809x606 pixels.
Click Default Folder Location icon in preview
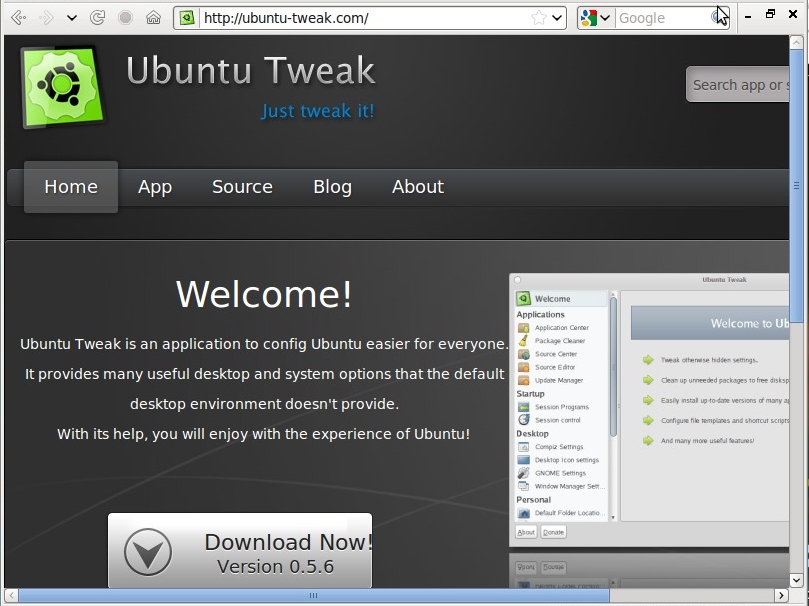(x=523, y=513)
